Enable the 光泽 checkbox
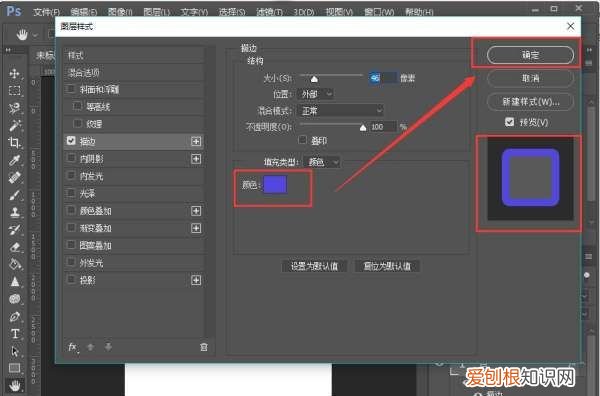Image resolution: width=600 pixels, height=396 pixels. coord(71,192)
